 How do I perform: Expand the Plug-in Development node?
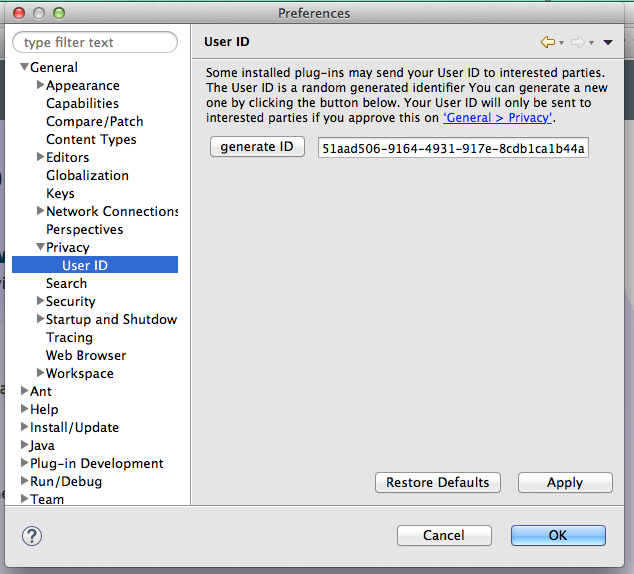tap(24, 462)
